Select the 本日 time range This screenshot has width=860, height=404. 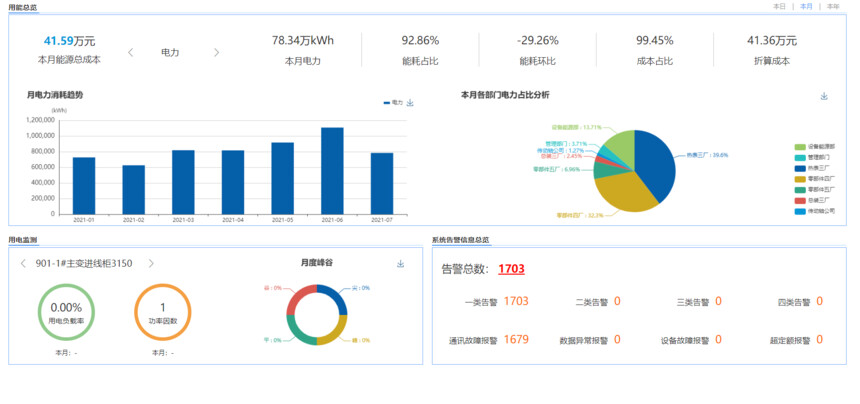pos(779,7)
